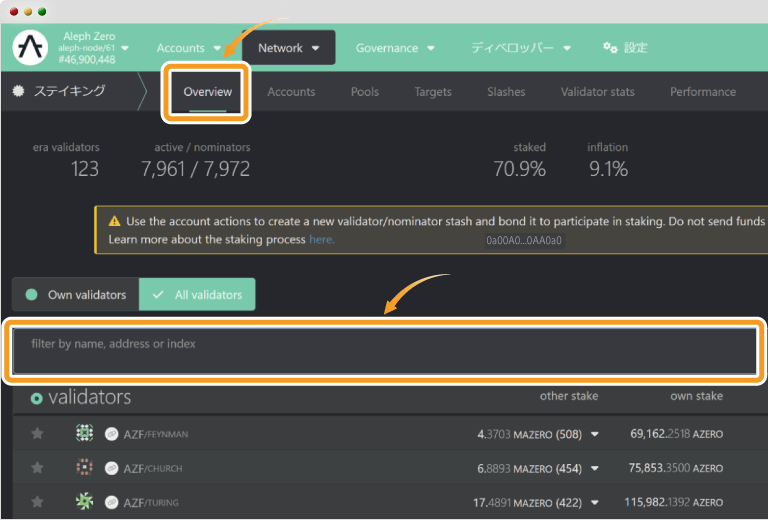Click the Aleph Zero logo icon
Viewport: 768px width, 520px height.
point(31,47)
